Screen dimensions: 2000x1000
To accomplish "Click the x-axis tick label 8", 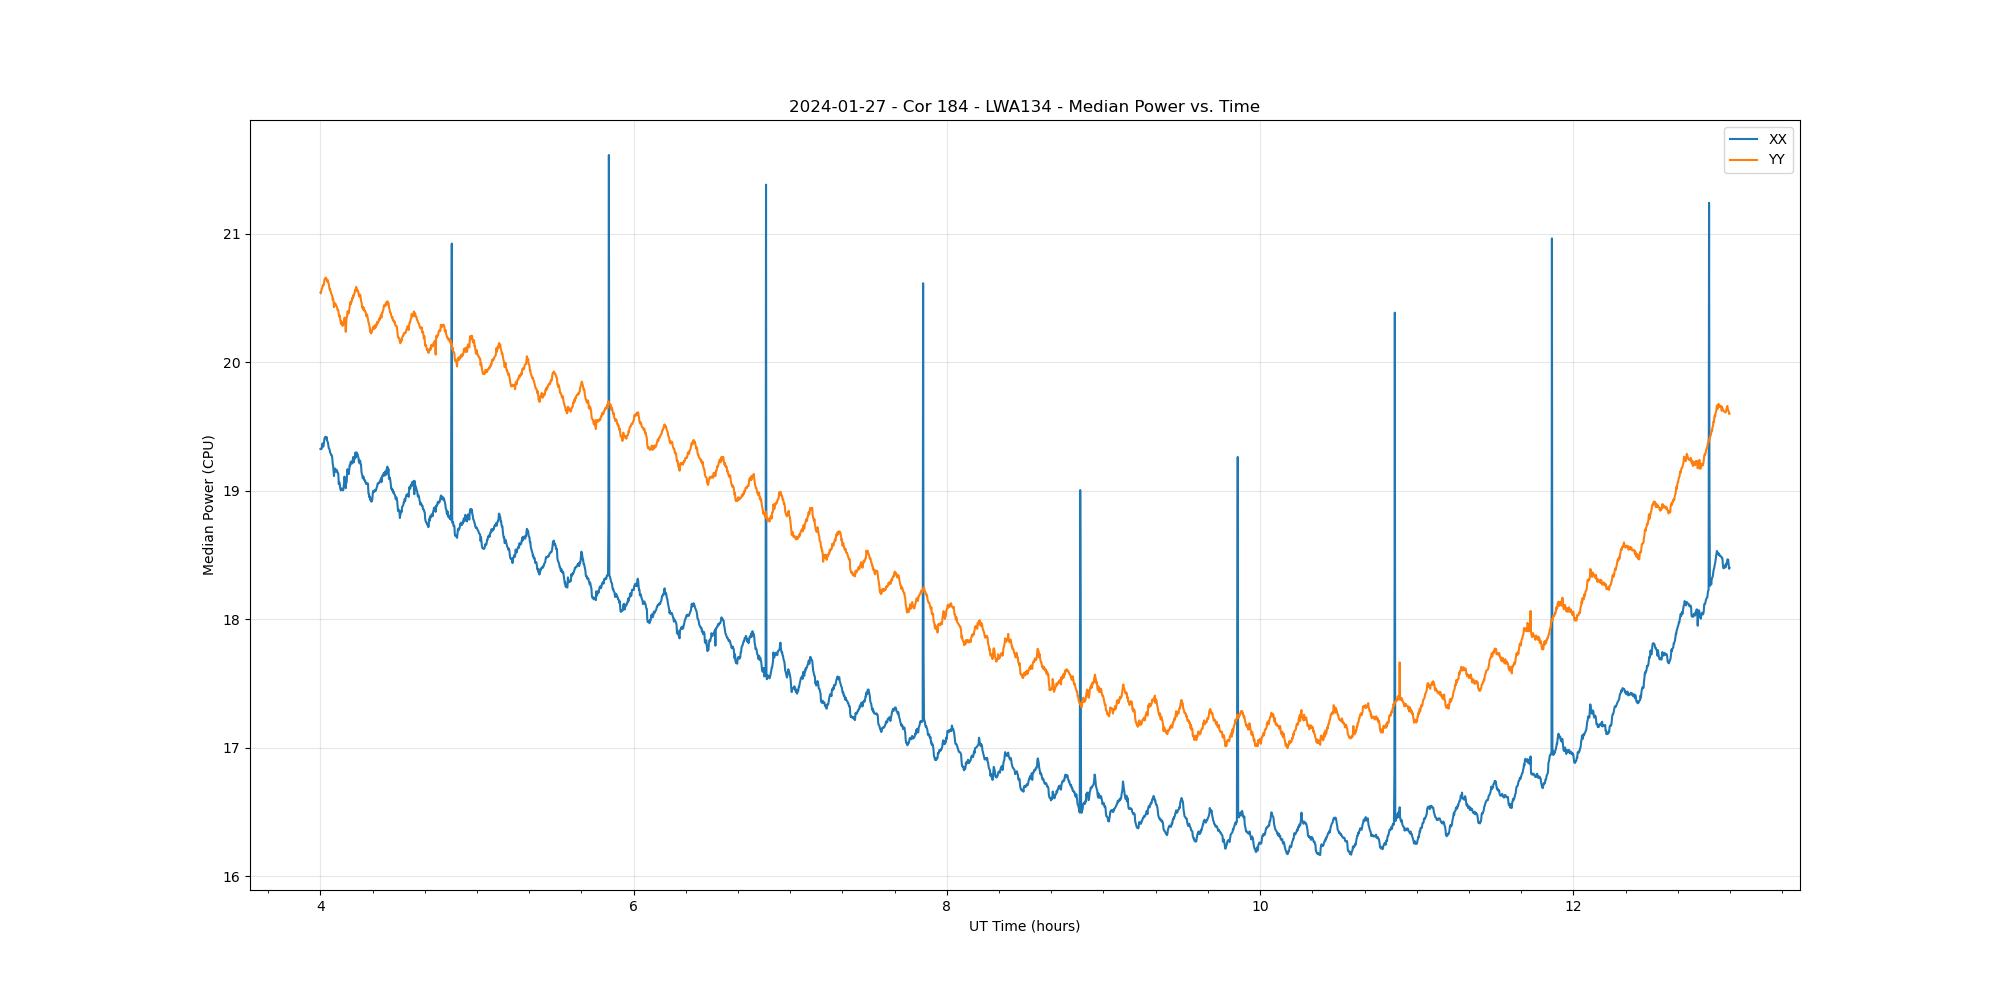I will (946, 907).
